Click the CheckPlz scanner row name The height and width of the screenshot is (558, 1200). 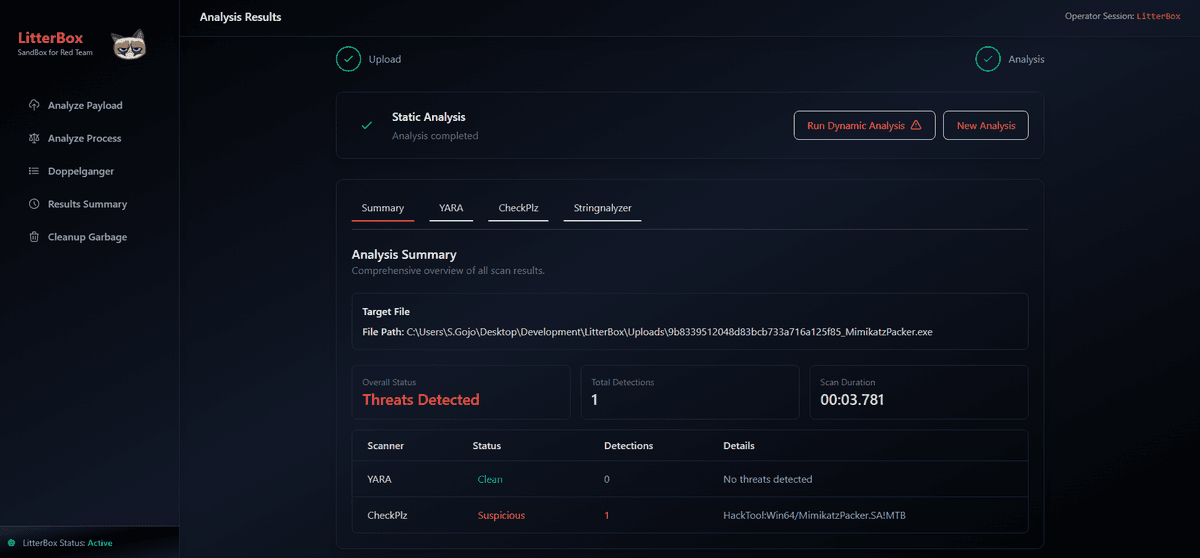[385, 515]
